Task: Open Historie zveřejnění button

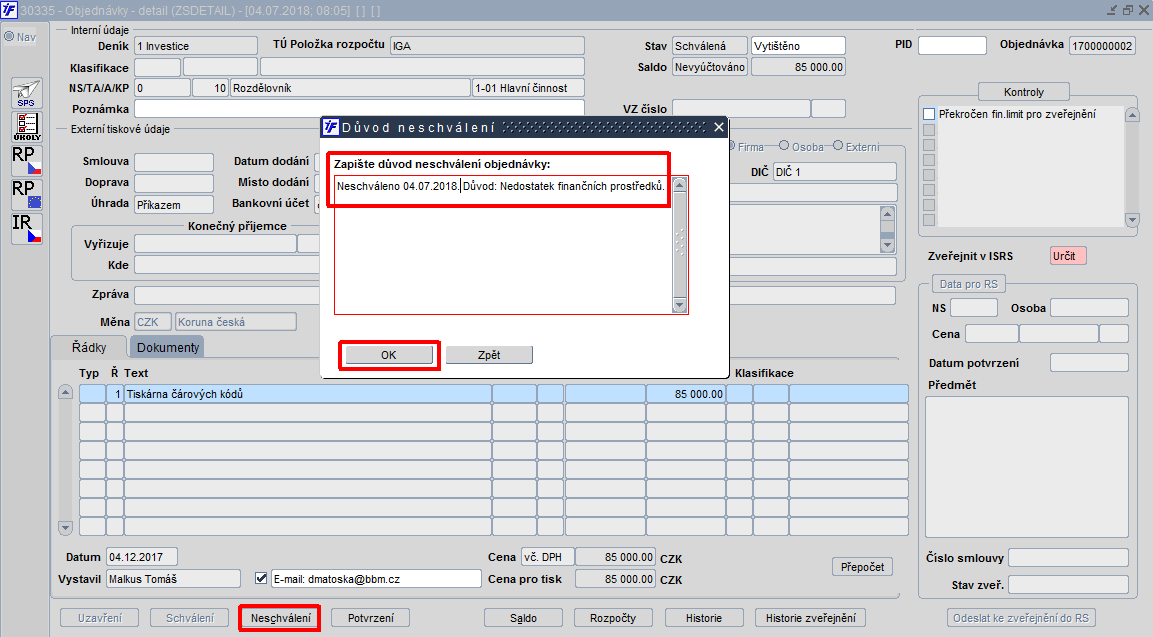Action: click(810, 618)
